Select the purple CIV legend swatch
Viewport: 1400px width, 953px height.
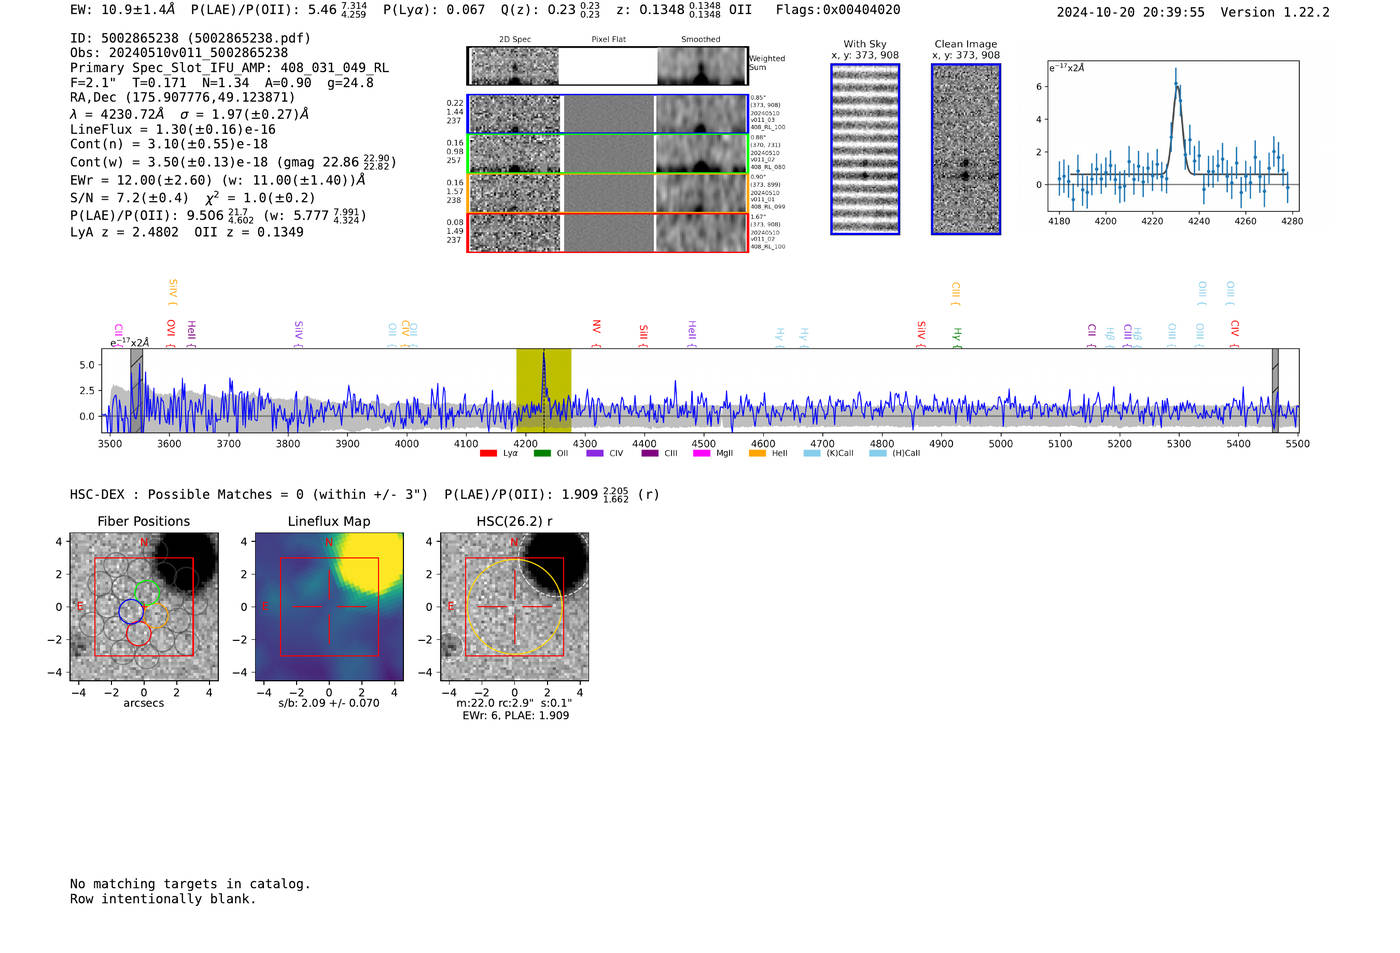tap(595, 454)
